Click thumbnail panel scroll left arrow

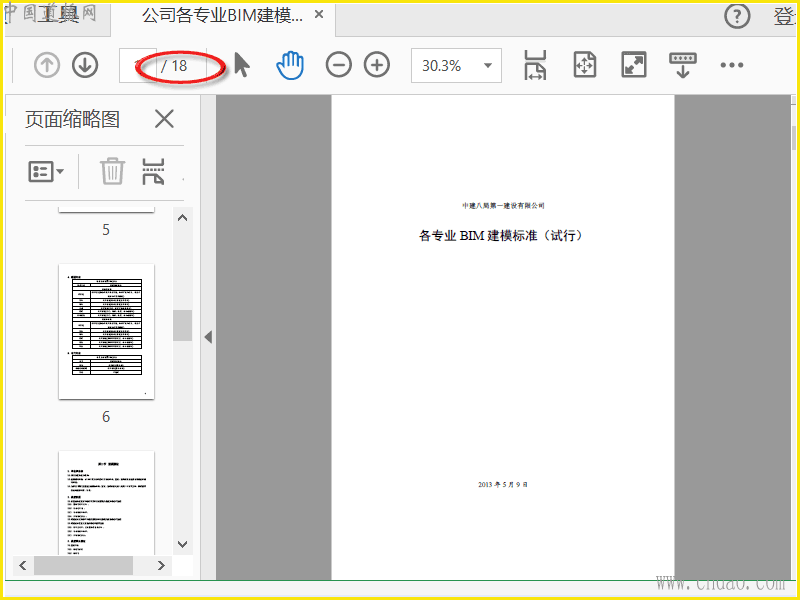22,565
